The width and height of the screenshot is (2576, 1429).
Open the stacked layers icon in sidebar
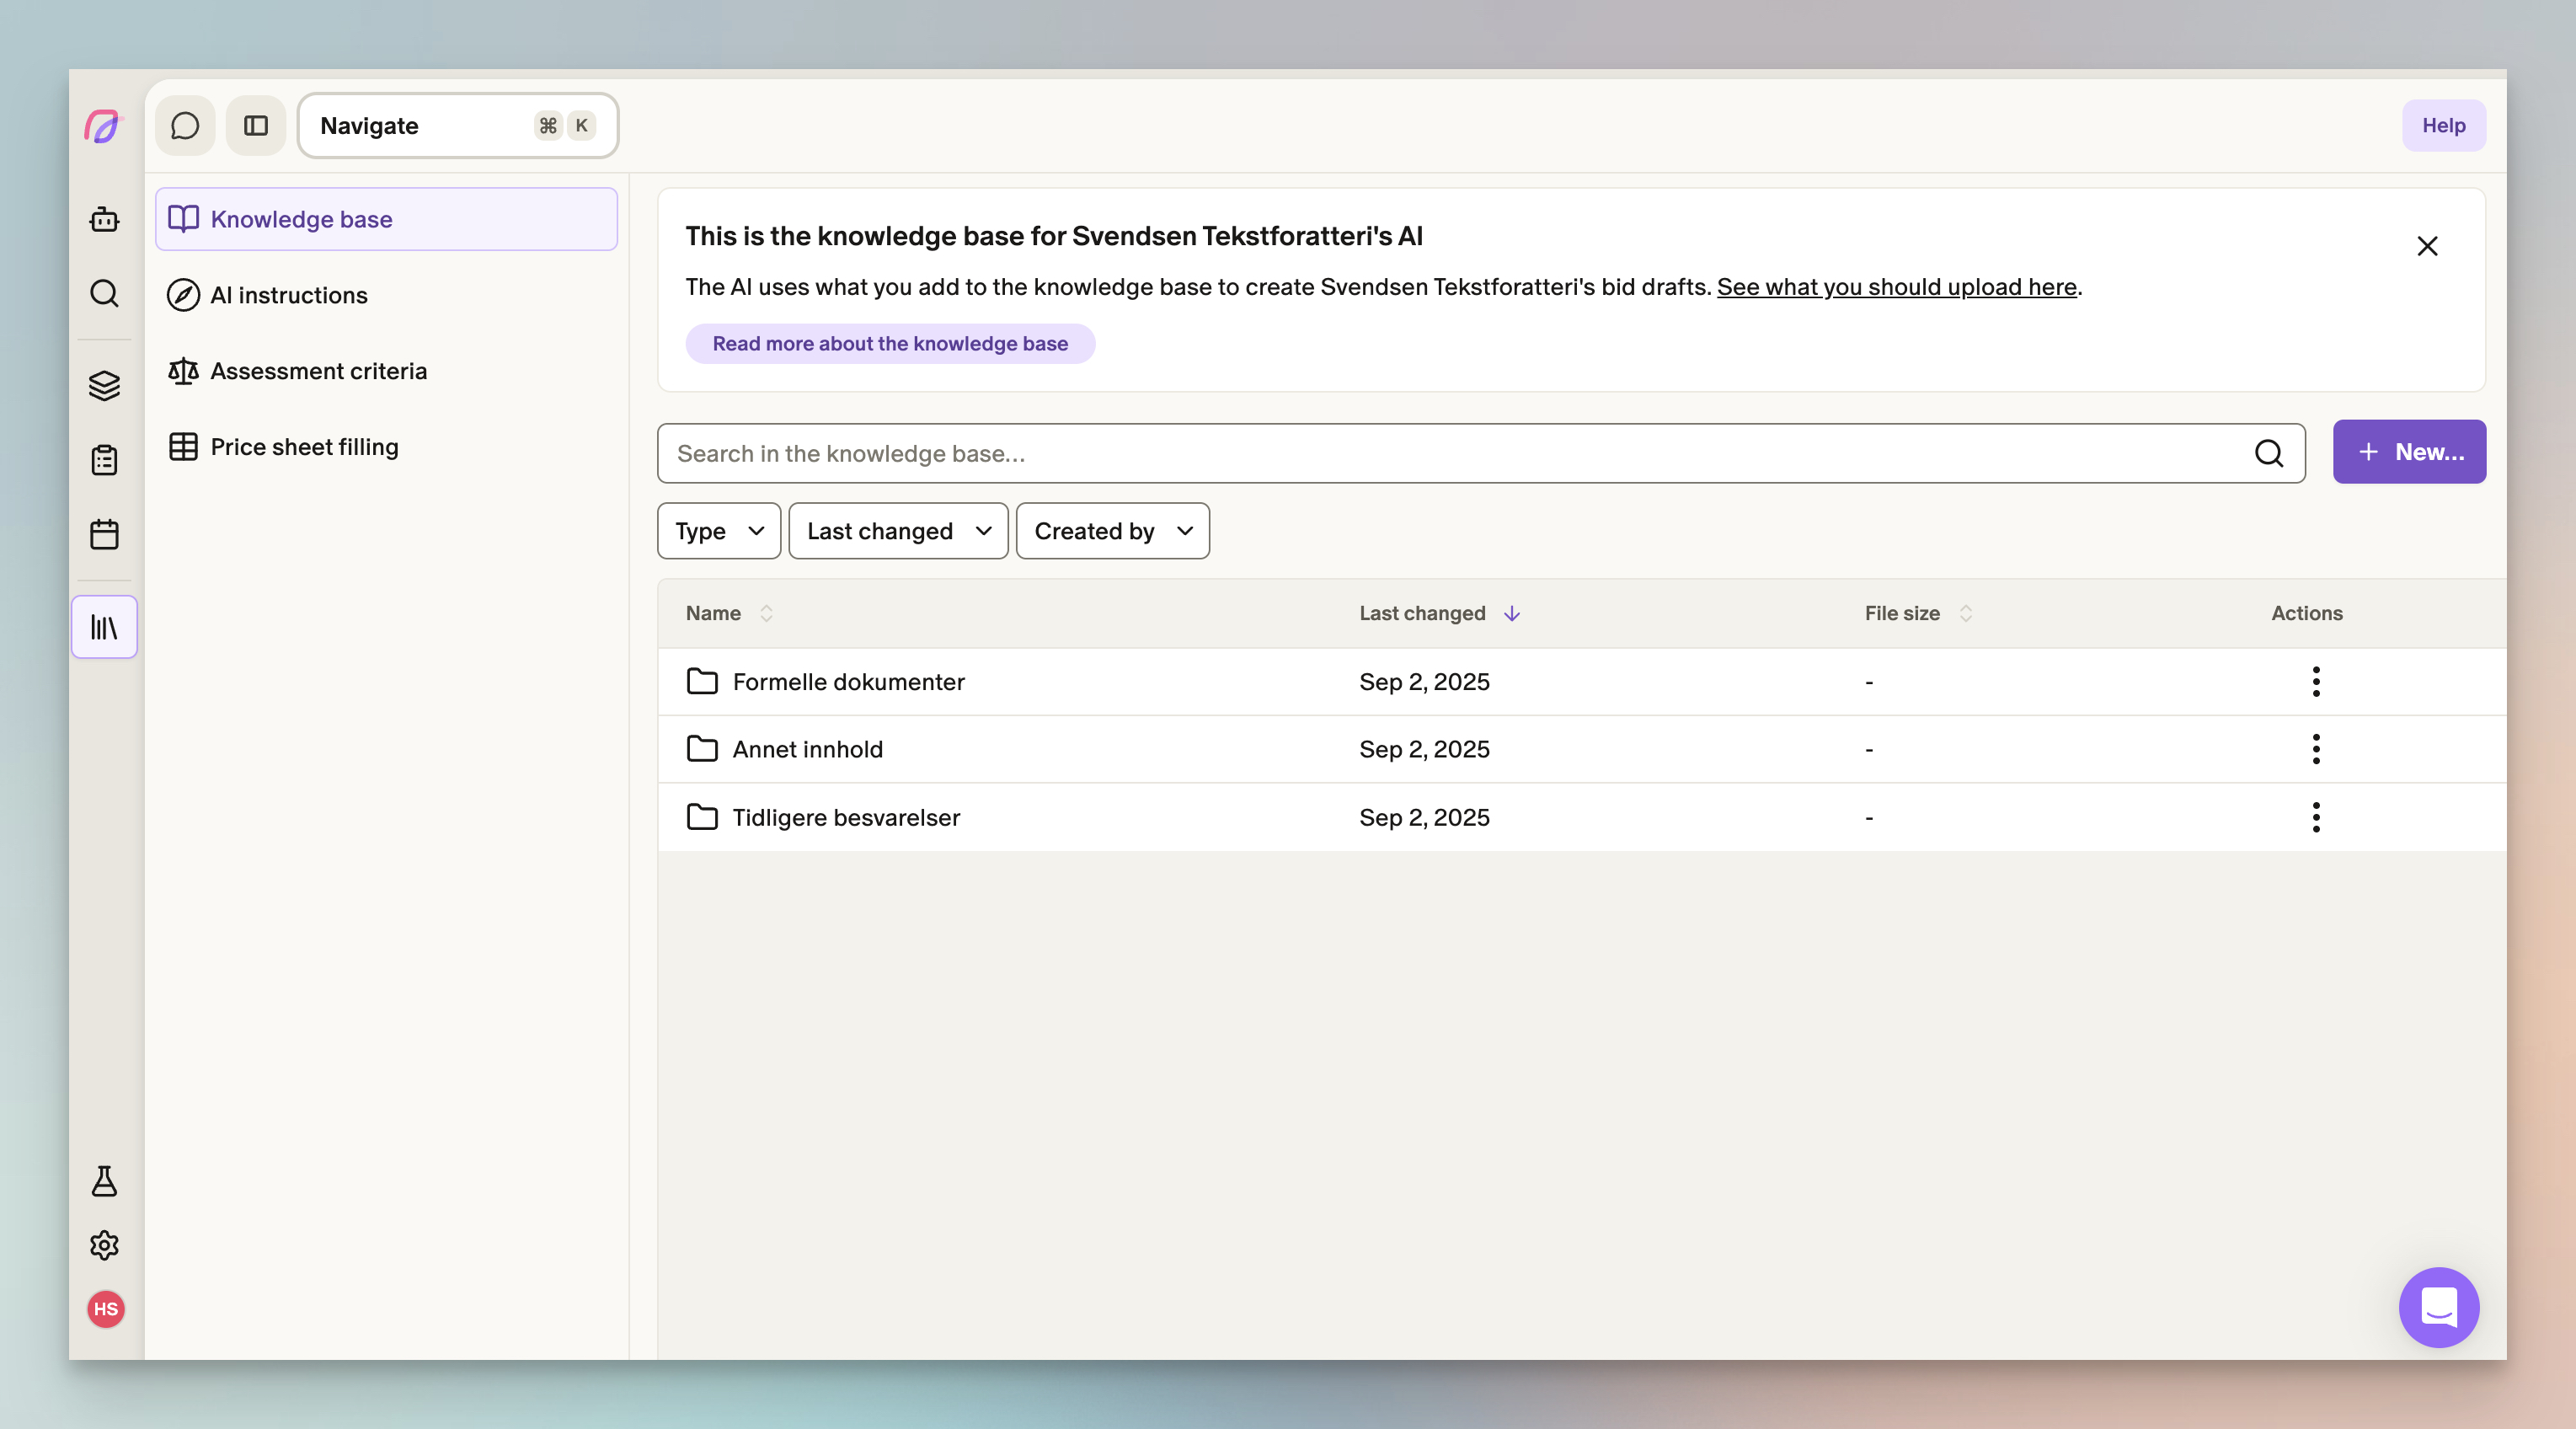coord(104,385)
